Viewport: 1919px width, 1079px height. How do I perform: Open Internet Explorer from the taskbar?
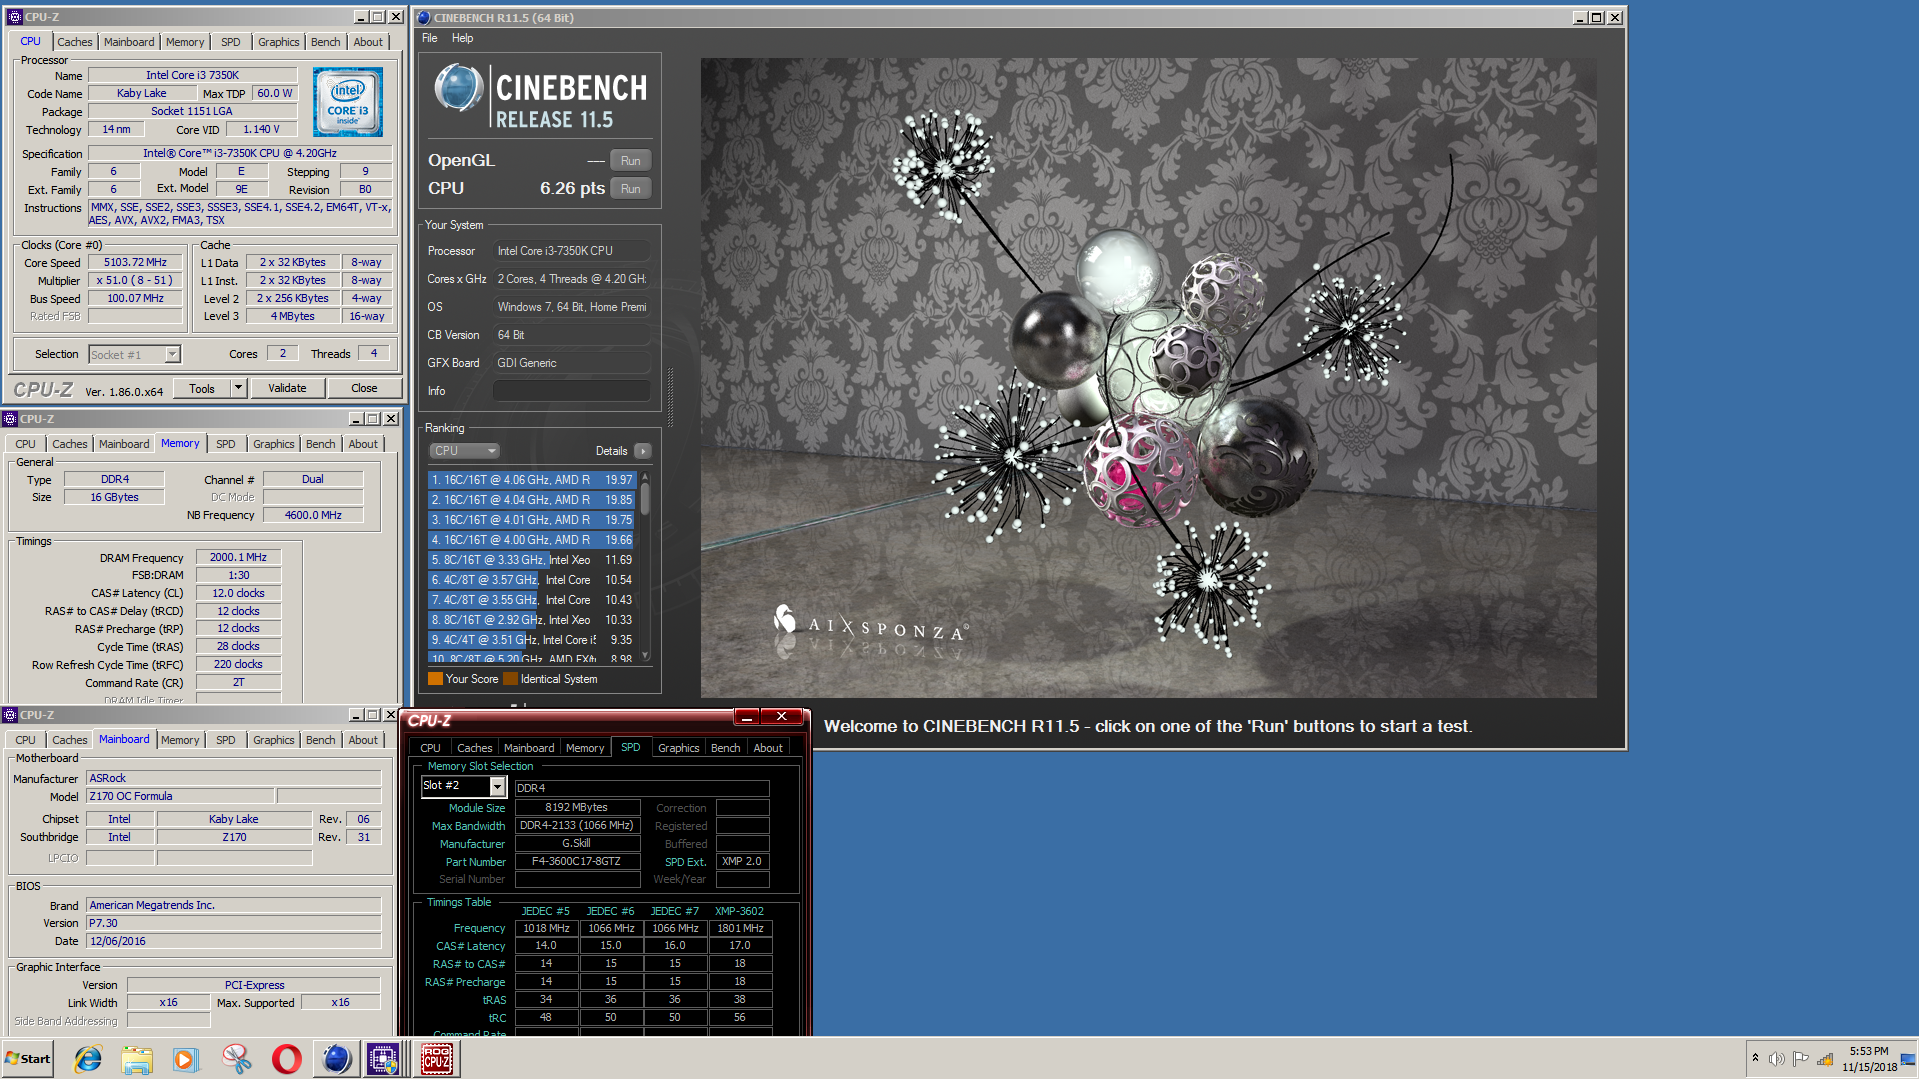tap(88, 1059)
